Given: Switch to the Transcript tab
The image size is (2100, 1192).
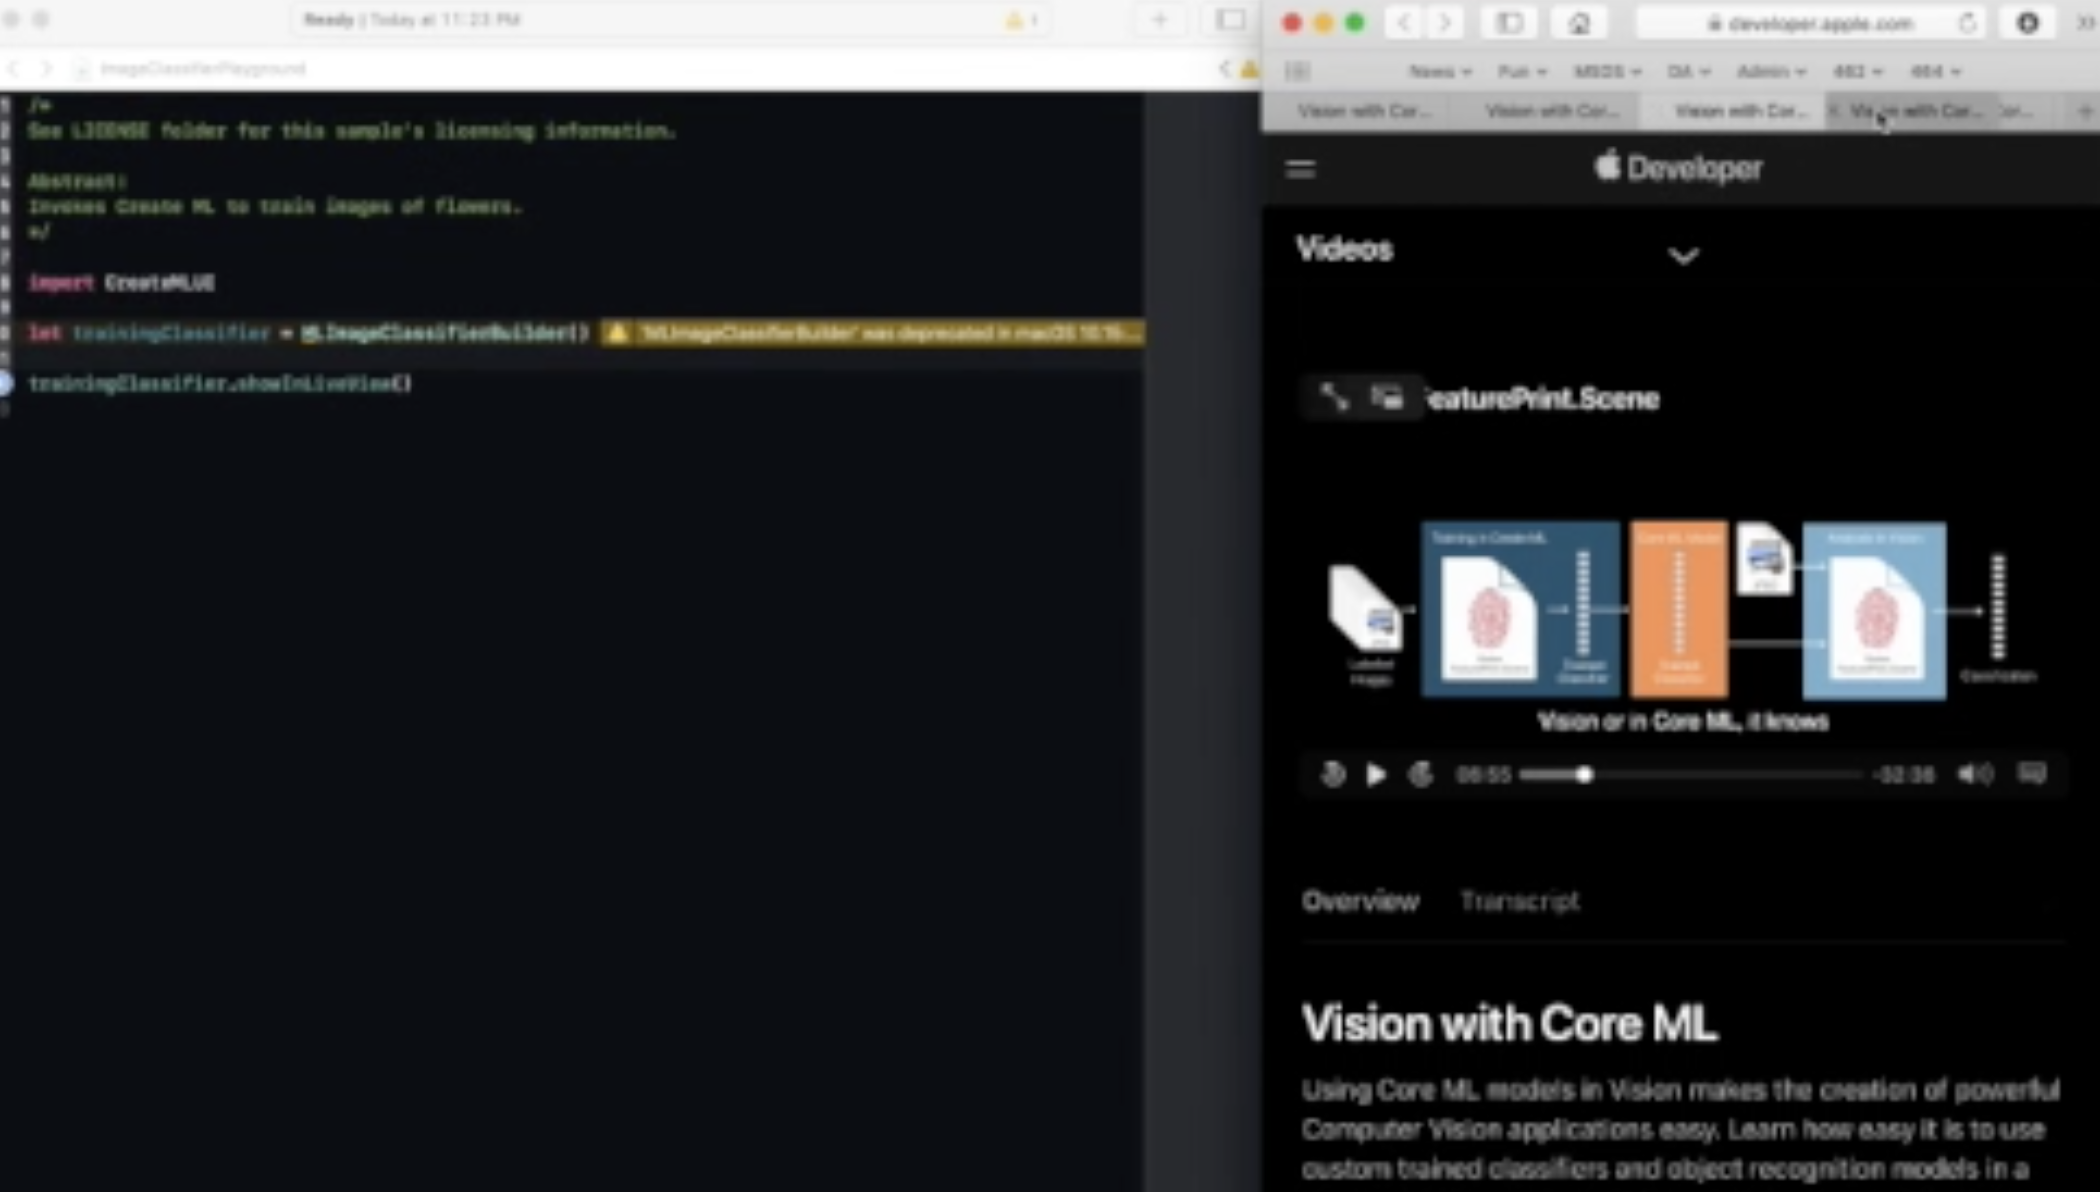Looking at the screenshot, I should pyautogui.click(x=1520, y=900).
